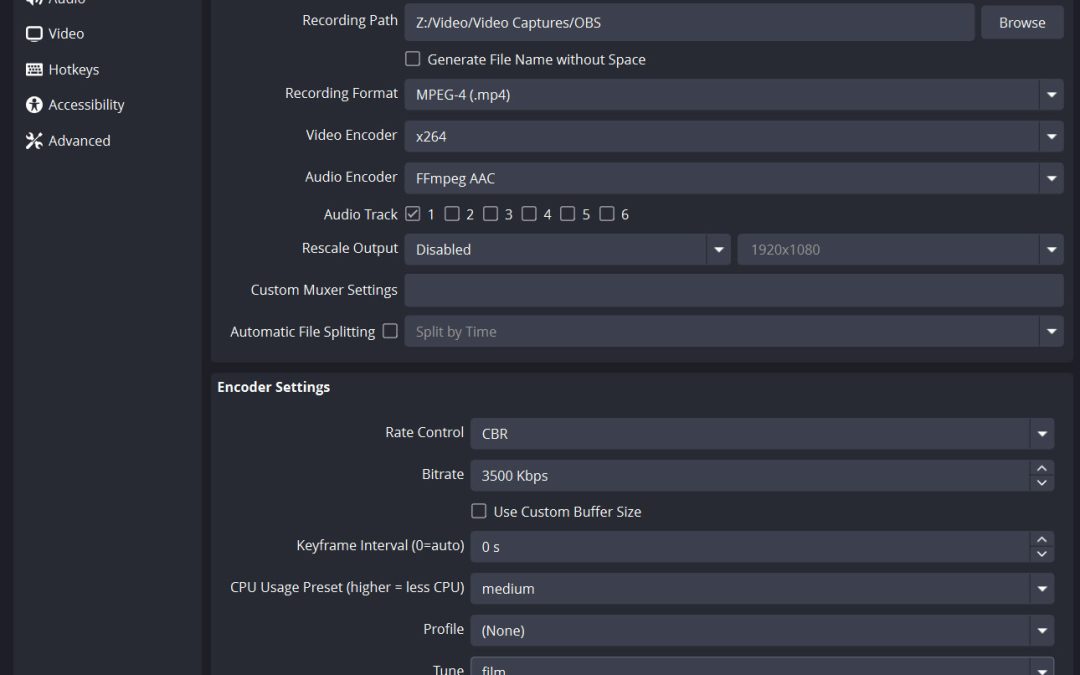
Task: Open the CPU Usage Preset dropdown
Action: [x=761, y=589]
